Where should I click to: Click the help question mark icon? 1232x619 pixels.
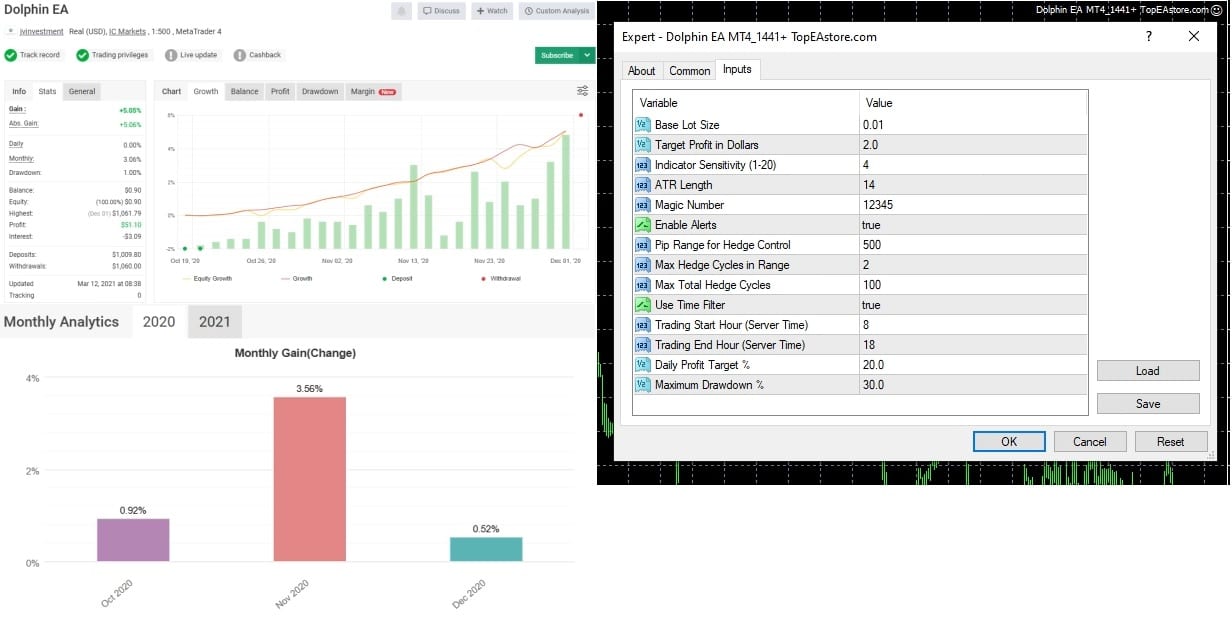[x=1149, y=36]
